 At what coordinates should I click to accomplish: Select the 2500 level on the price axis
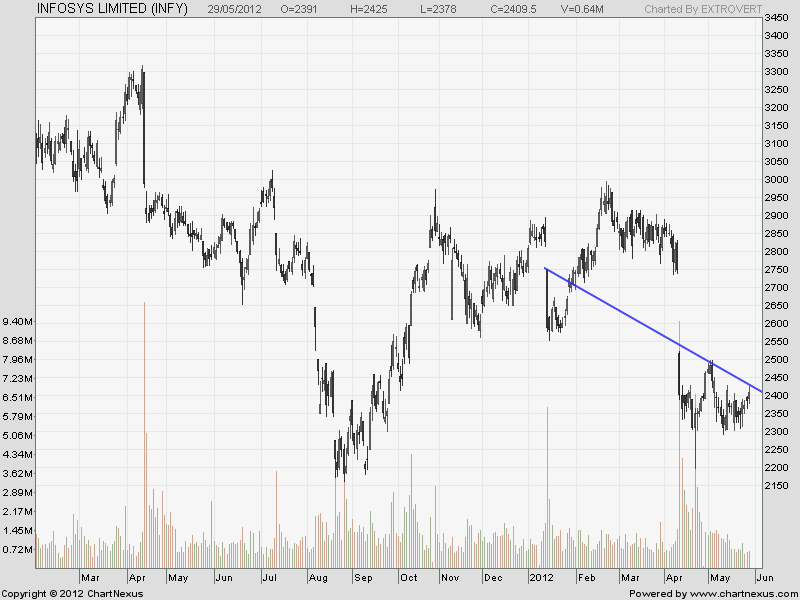point(774,359)
